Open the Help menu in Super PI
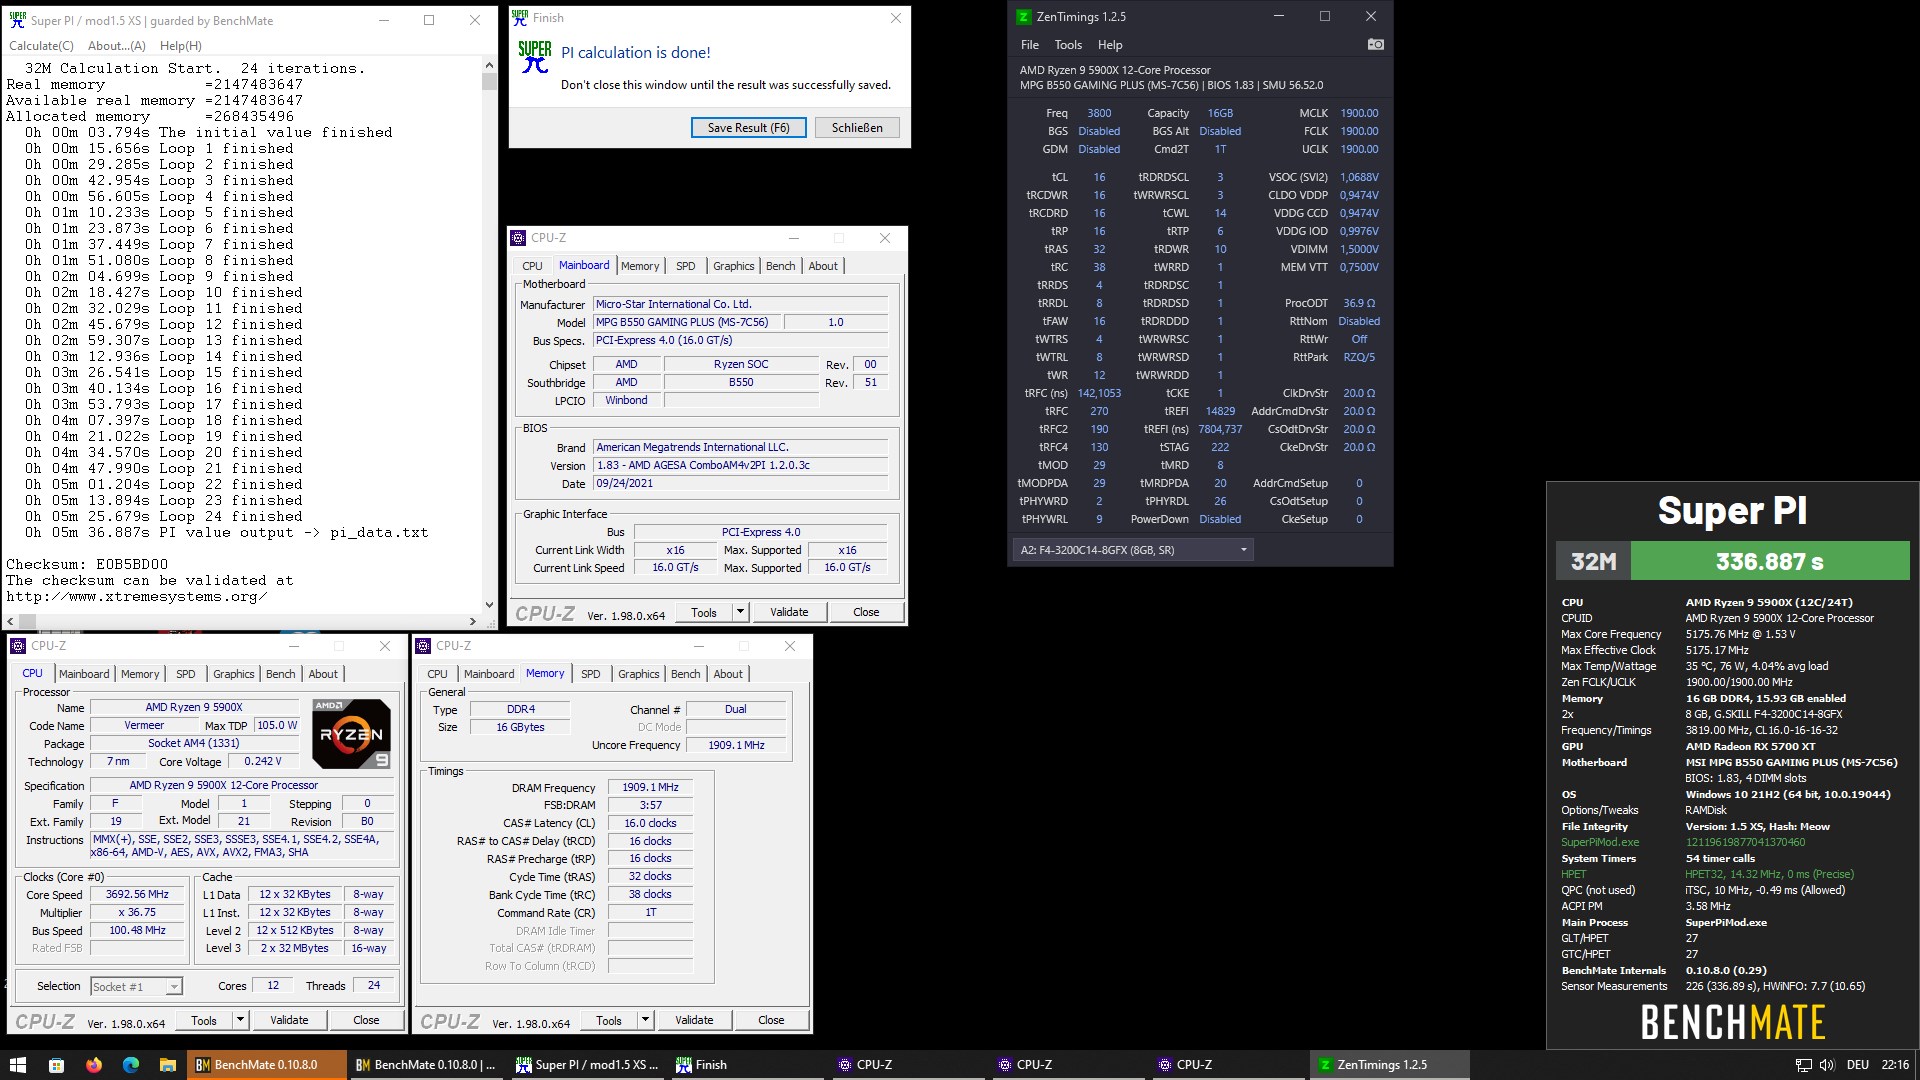The width and height of the screenshot is (1920, 1080). [x=181, y=46]
